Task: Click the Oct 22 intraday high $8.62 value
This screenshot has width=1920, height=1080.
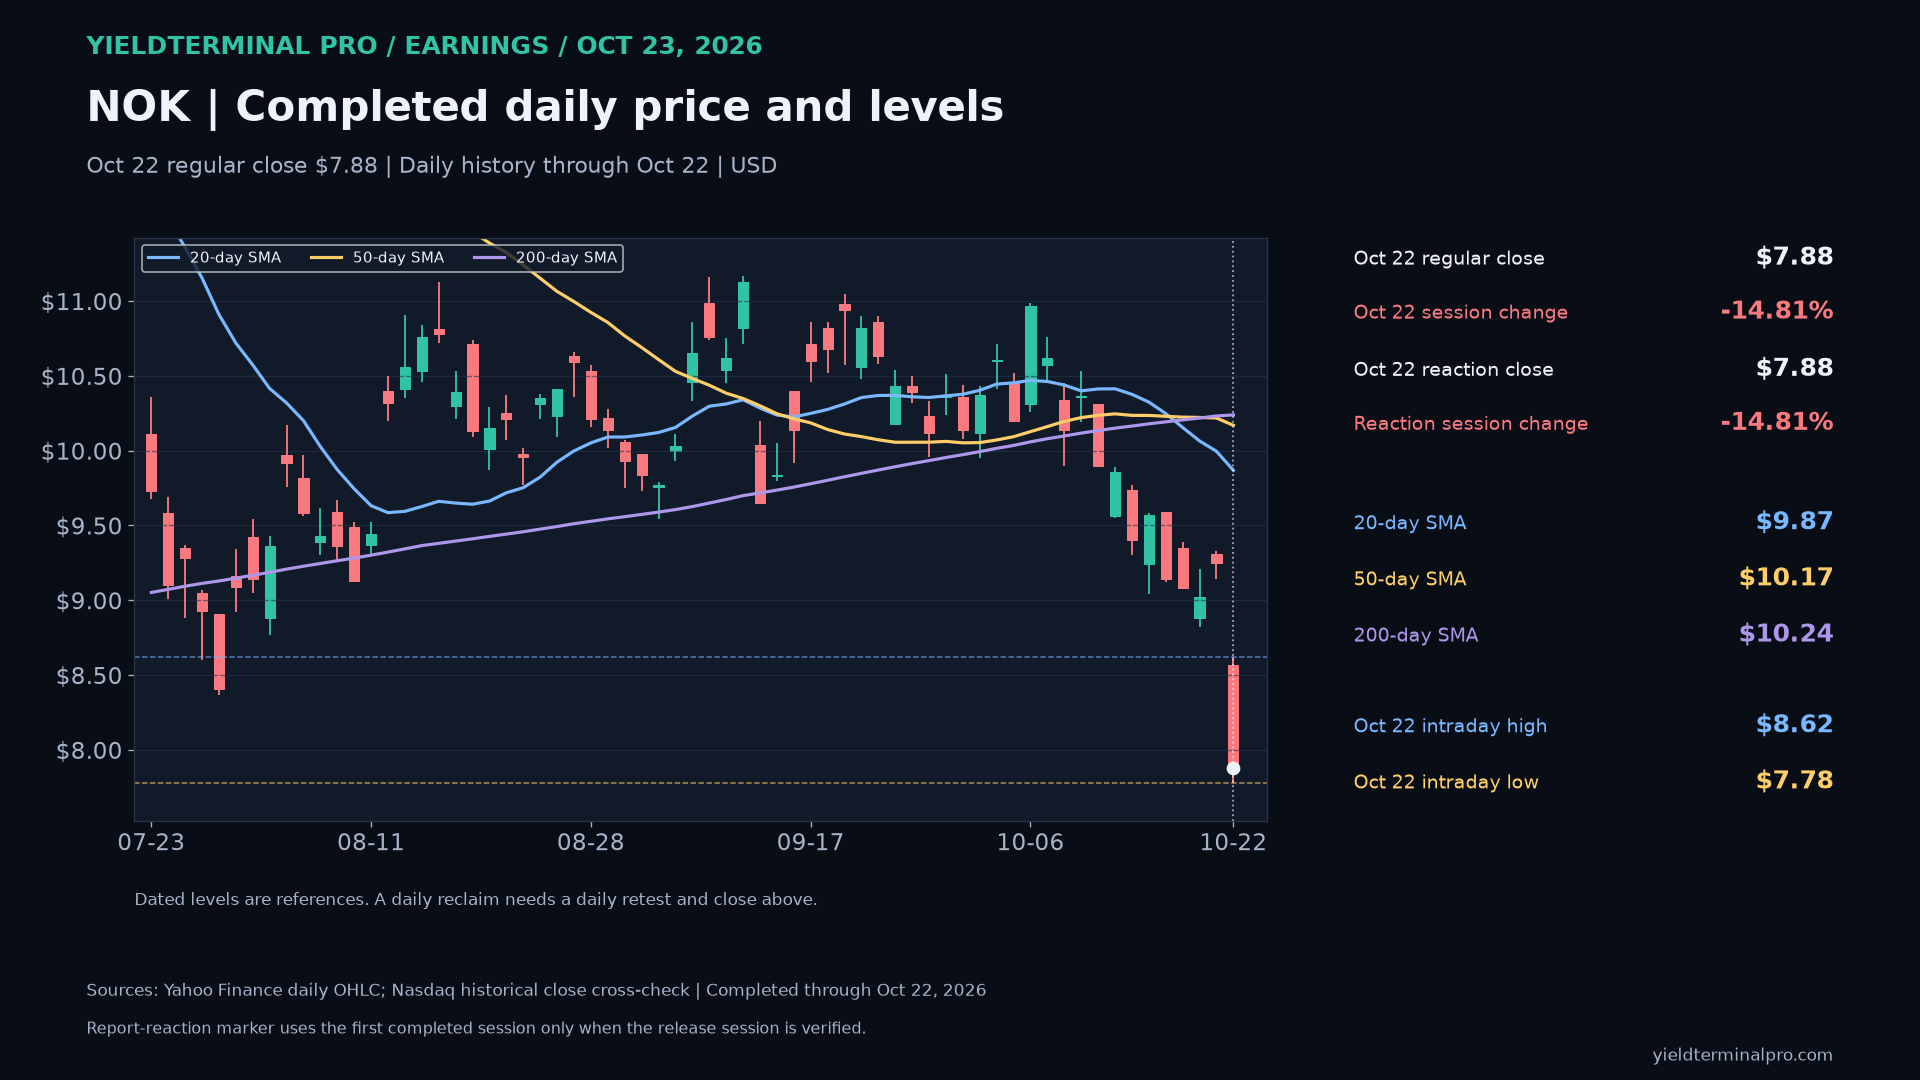Action: coord(1794,725)
